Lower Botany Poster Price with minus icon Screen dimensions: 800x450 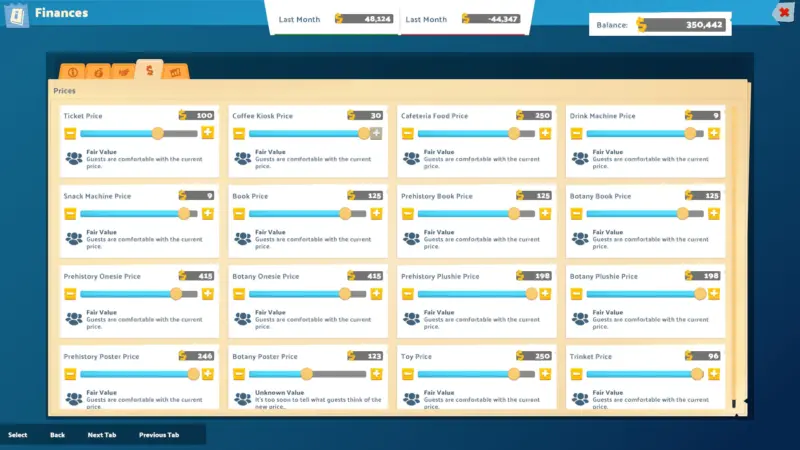(239, 374)
